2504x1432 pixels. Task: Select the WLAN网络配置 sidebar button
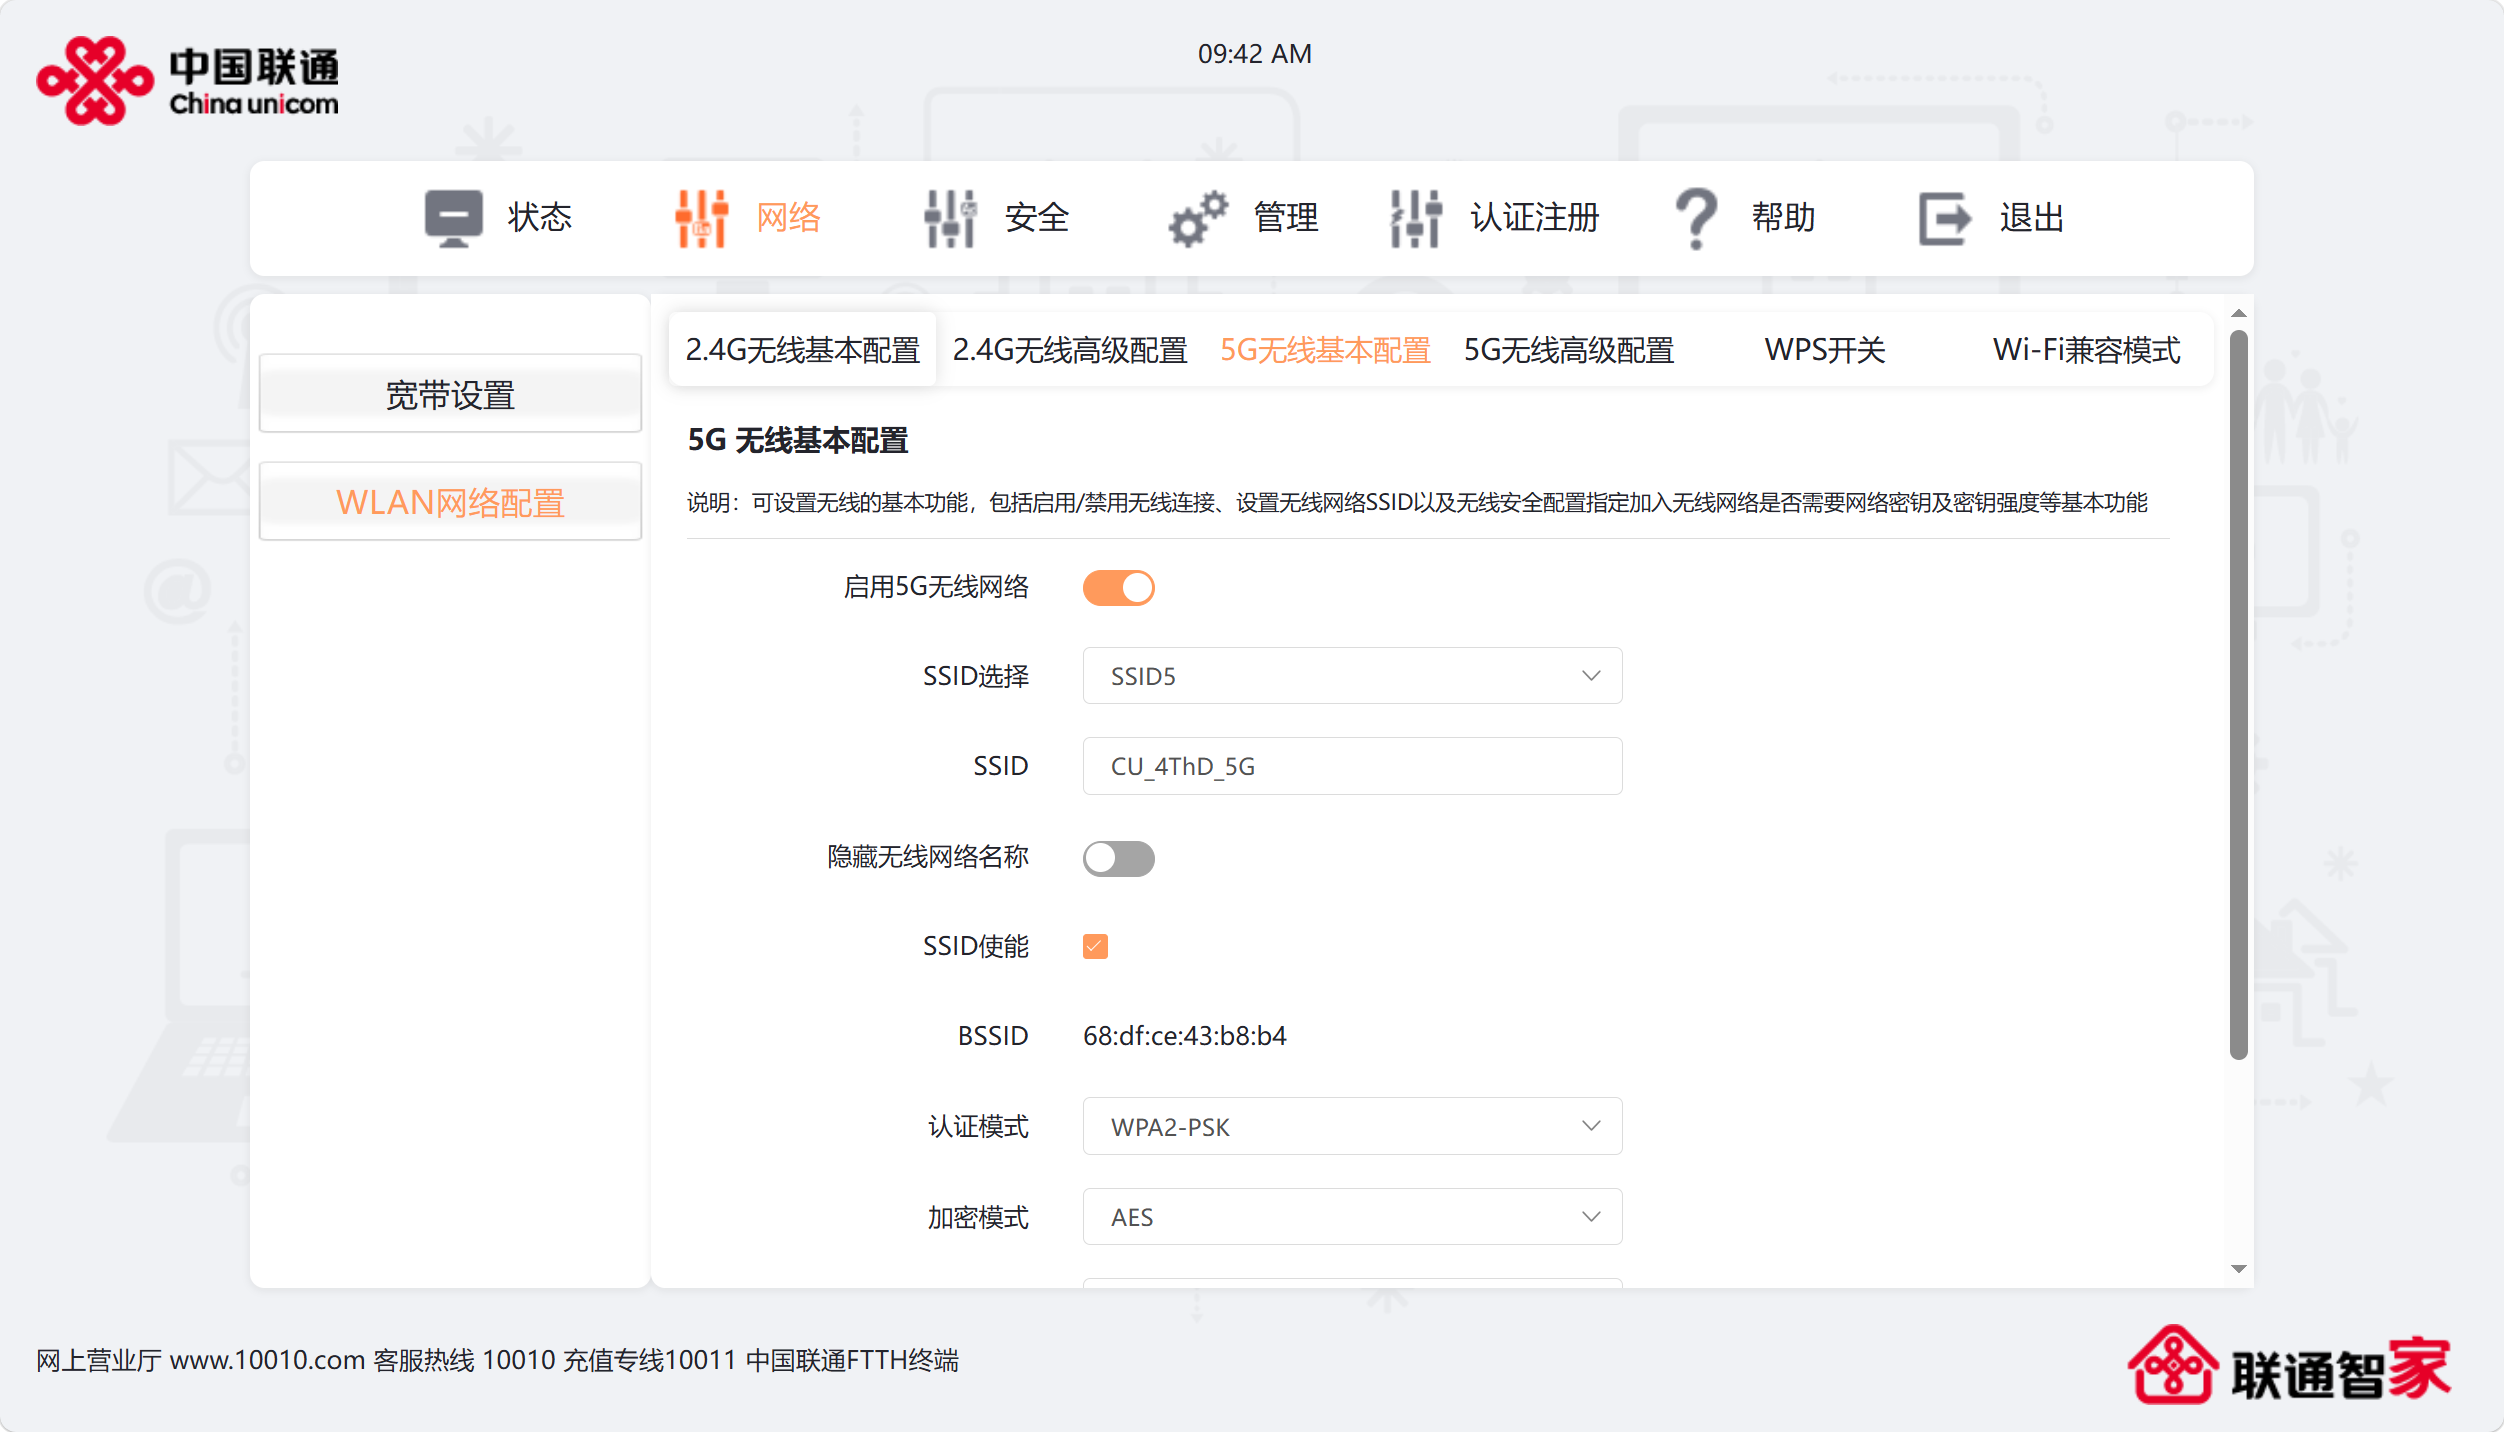450,502
